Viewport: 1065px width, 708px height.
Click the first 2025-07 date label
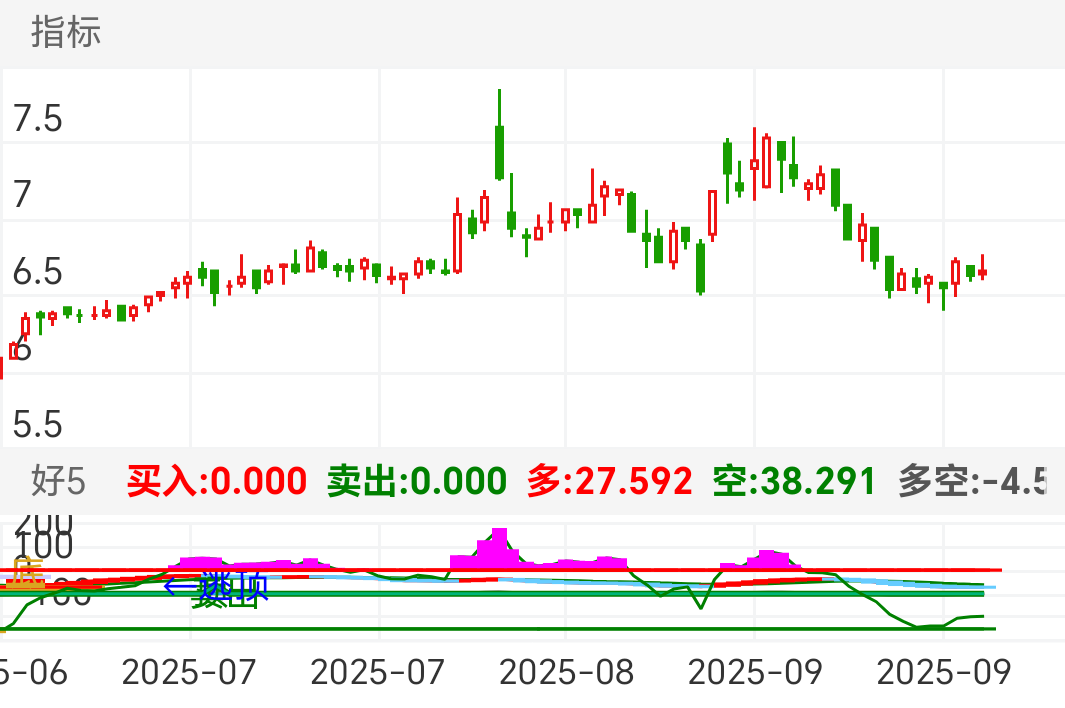pyautogui.click(x=190, y=672)
